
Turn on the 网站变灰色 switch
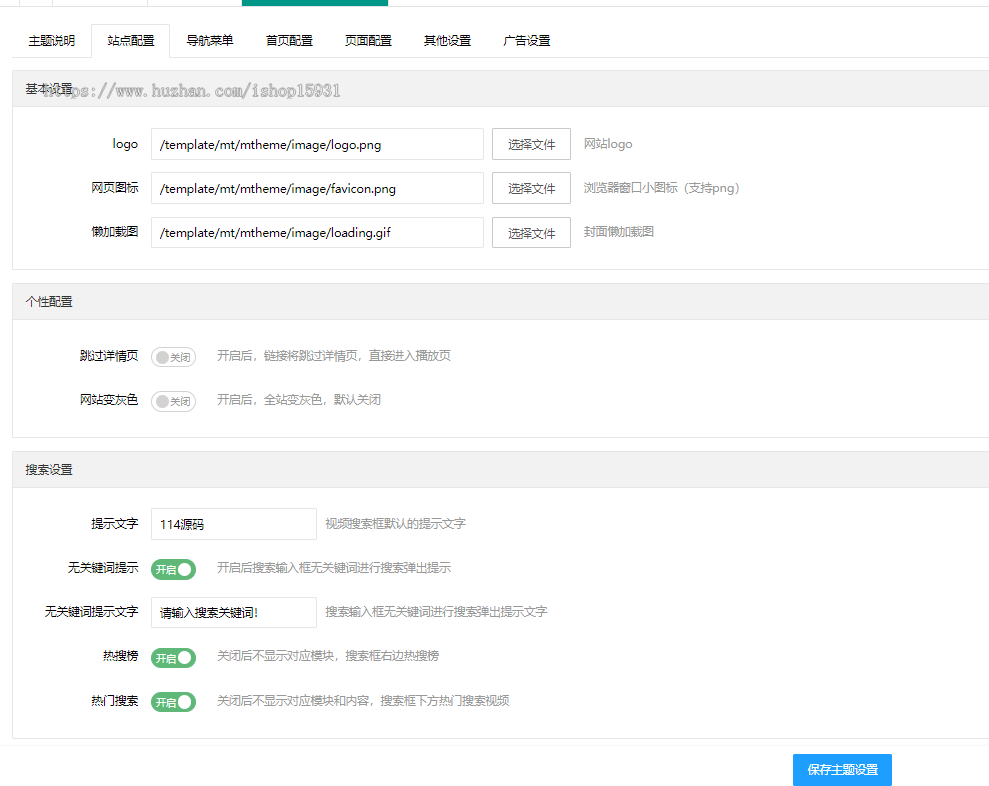[x=173, y=401]
